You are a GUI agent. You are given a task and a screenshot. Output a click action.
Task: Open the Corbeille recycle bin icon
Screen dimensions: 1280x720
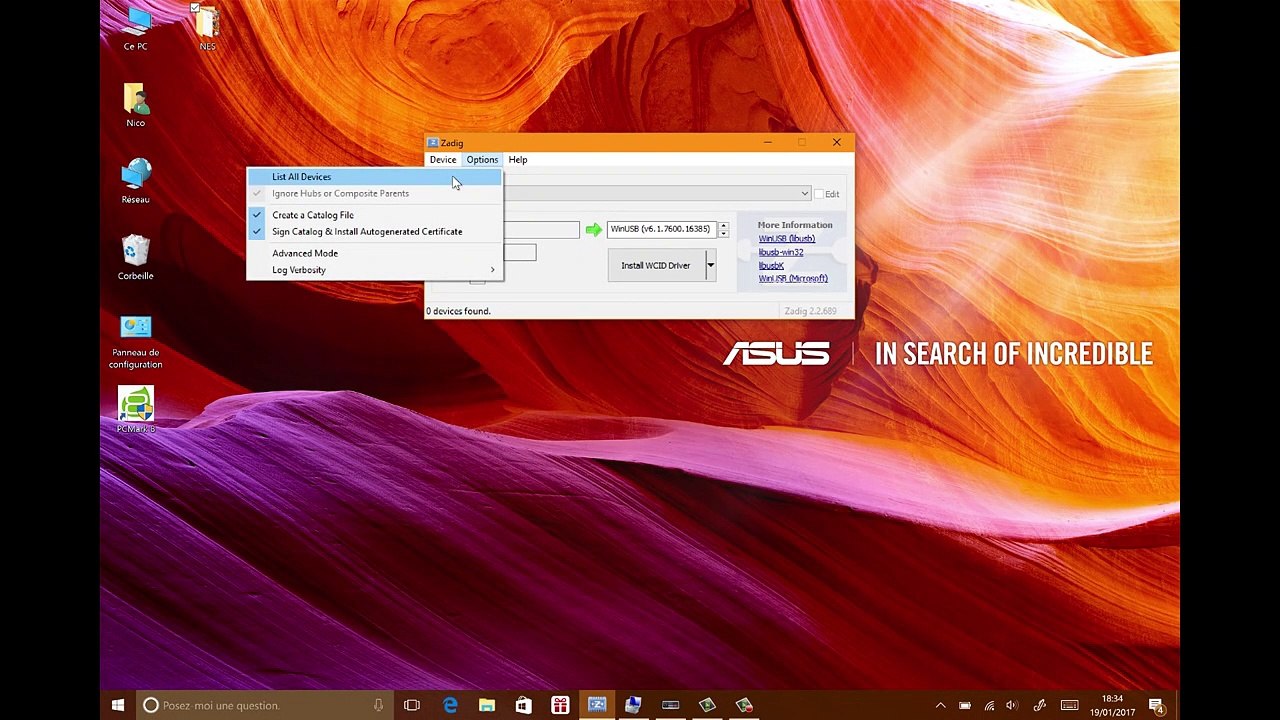coord(135,252)
